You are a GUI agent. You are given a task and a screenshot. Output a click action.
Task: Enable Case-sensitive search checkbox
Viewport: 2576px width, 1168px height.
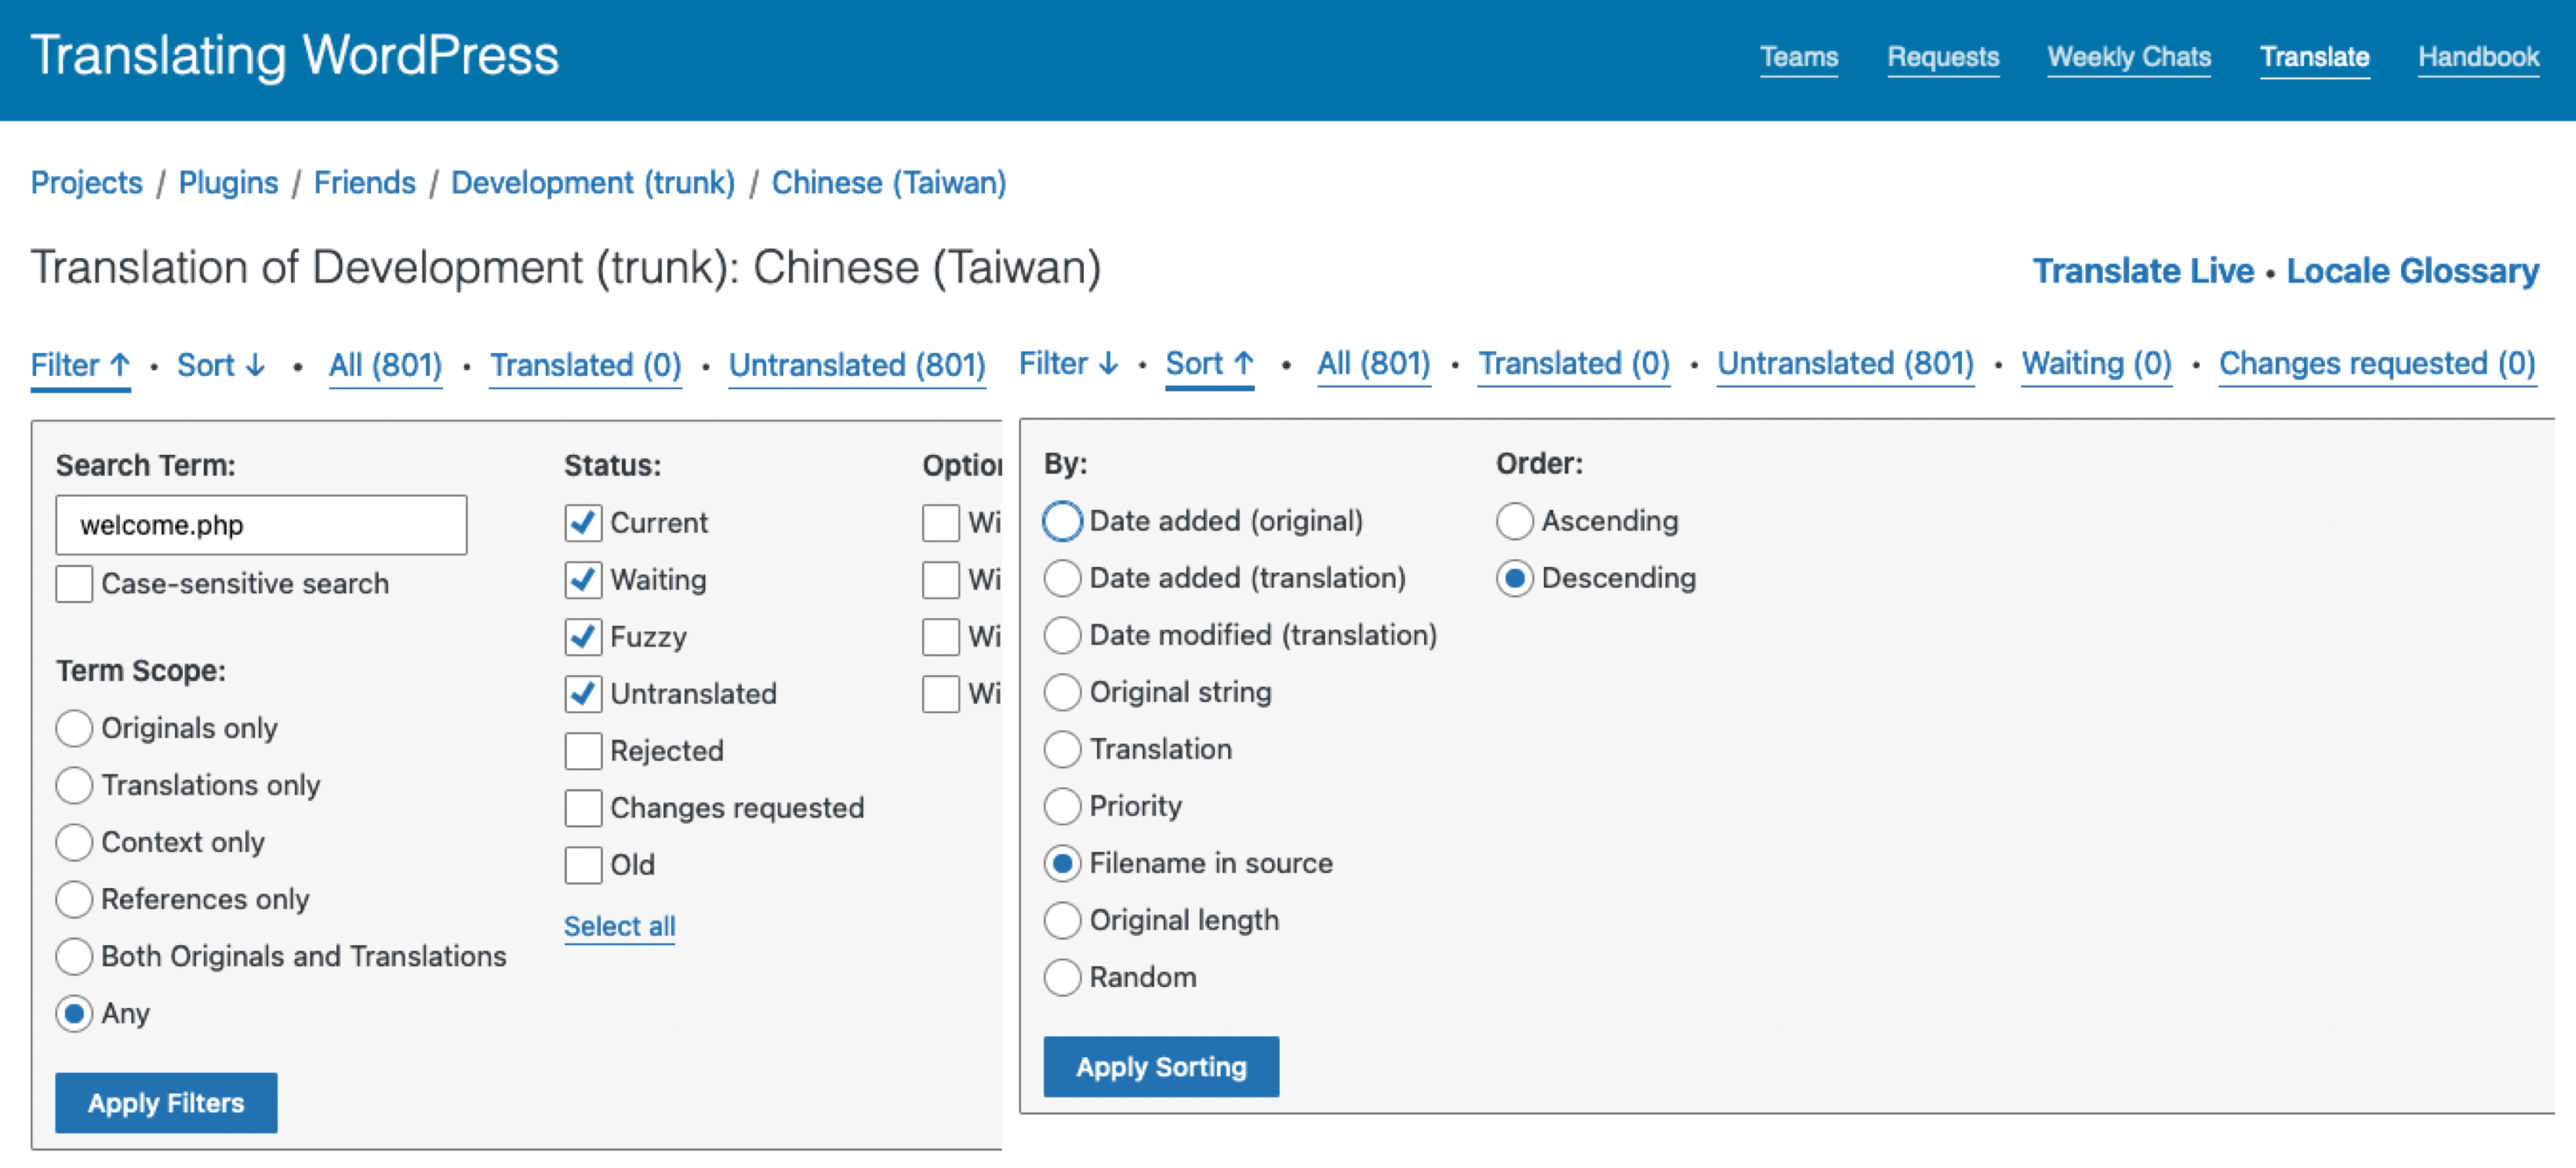point(74,584)
